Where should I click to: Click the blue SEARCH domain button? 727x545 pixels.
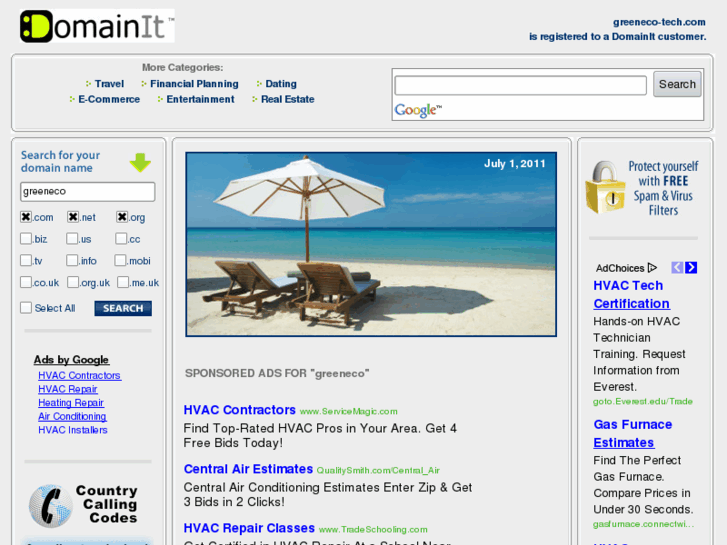pos(123,308)
